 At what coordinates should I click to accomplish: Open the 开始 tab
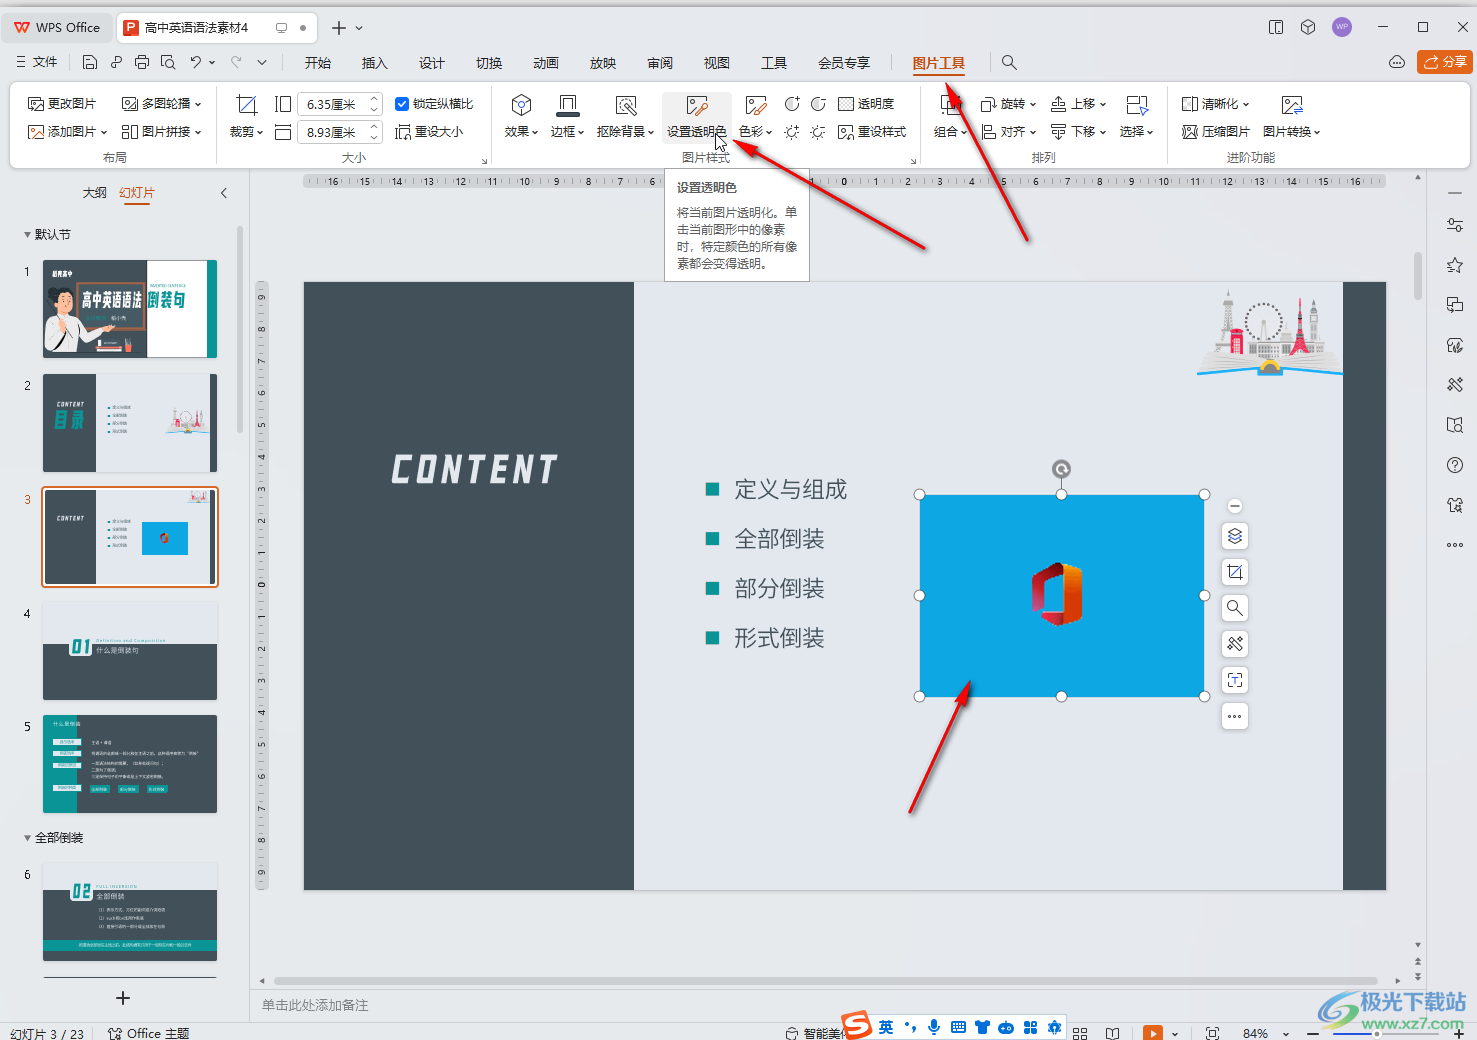[318, 63]
